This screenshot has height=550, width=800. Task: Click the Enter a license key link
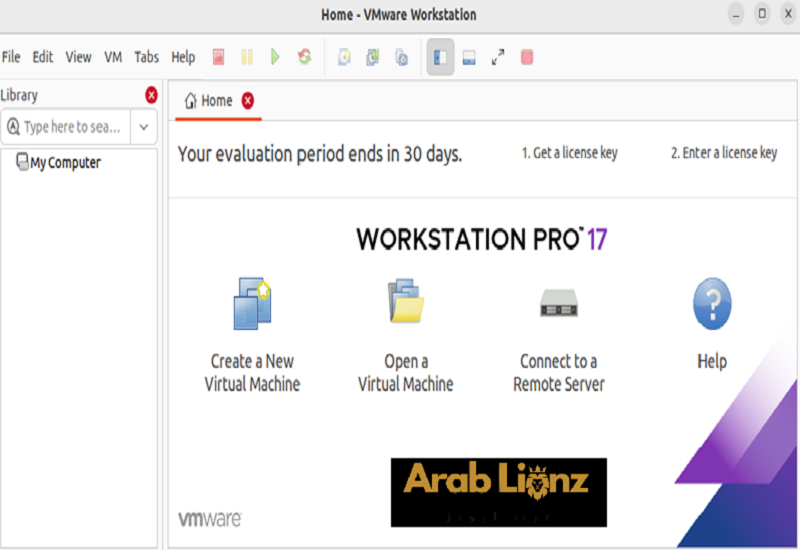pyautogui.click(x=724, y=153)
